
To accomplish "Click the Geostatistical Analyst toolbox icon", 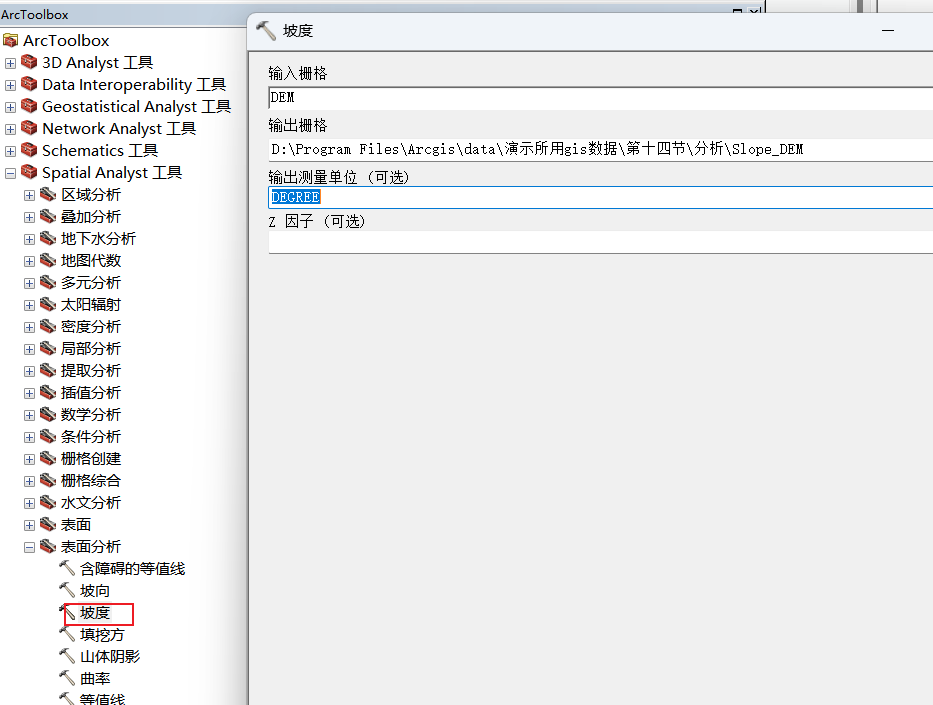I will click(29, 106).
